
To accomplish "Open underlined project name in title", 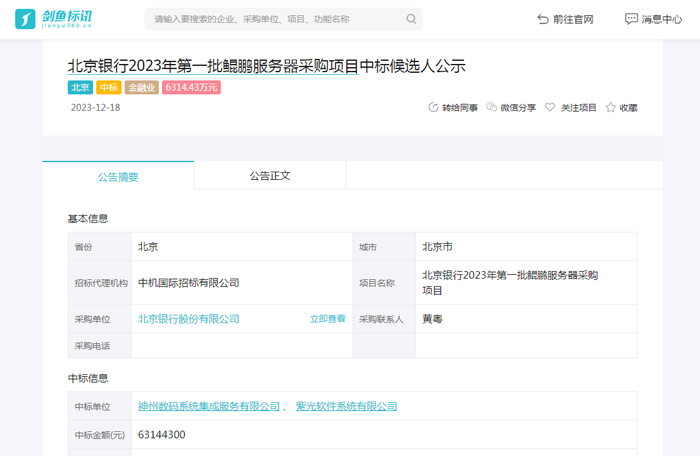I will [x=213, y=66].
